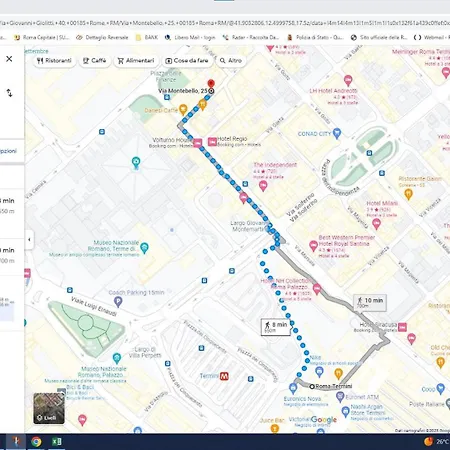
Task: Filter map by Alimentari
Action: coord(136,61)
